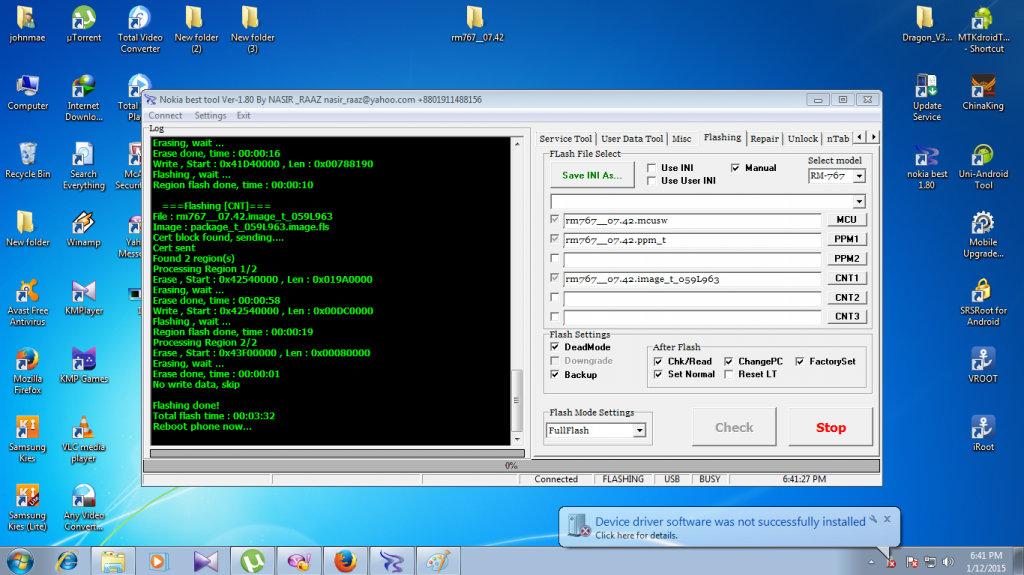Click the Firefox icon in the taskbar
Image resolution: width=1024 pixels, height=575 pixels.
click(345, 560)
